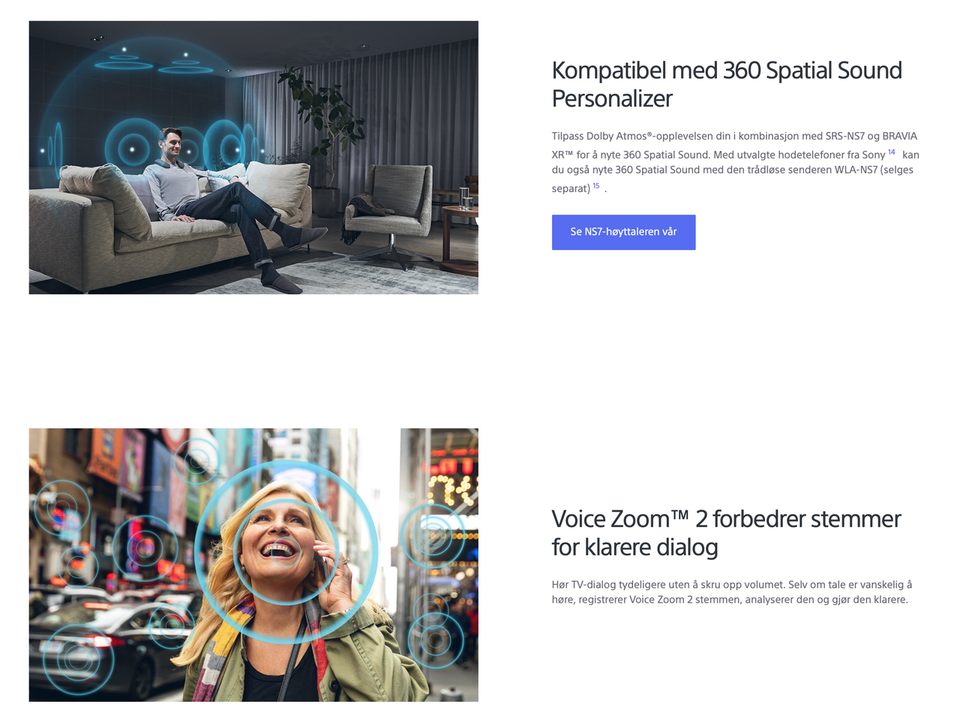Click the living room 360 Spatial Sound image
Viewport: 960px width, 725px height.
click(x=253, y=157)
